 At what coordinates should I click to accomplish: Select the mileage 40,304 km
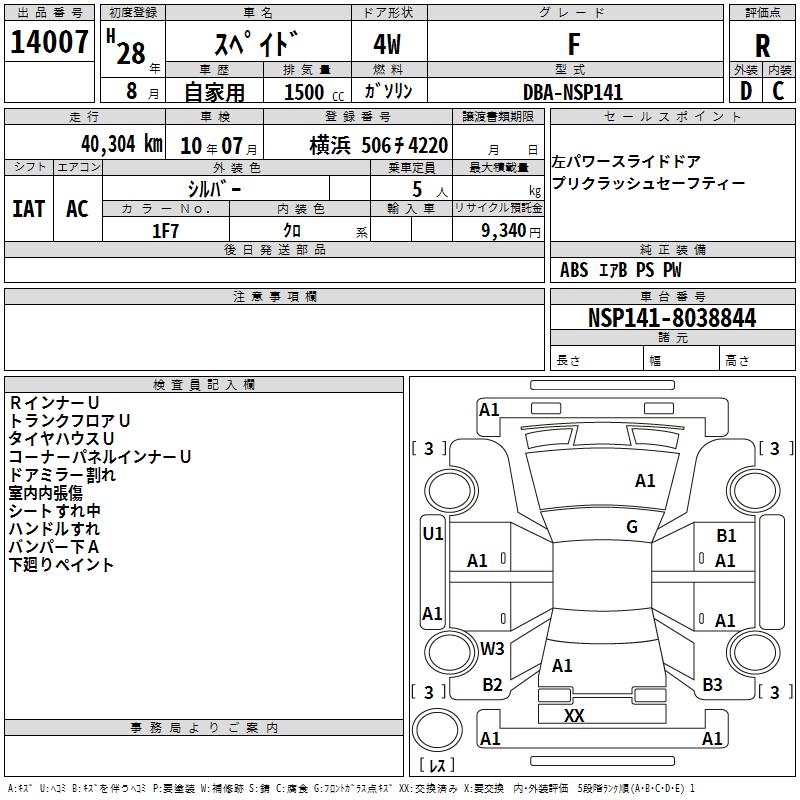pos(121,144)
